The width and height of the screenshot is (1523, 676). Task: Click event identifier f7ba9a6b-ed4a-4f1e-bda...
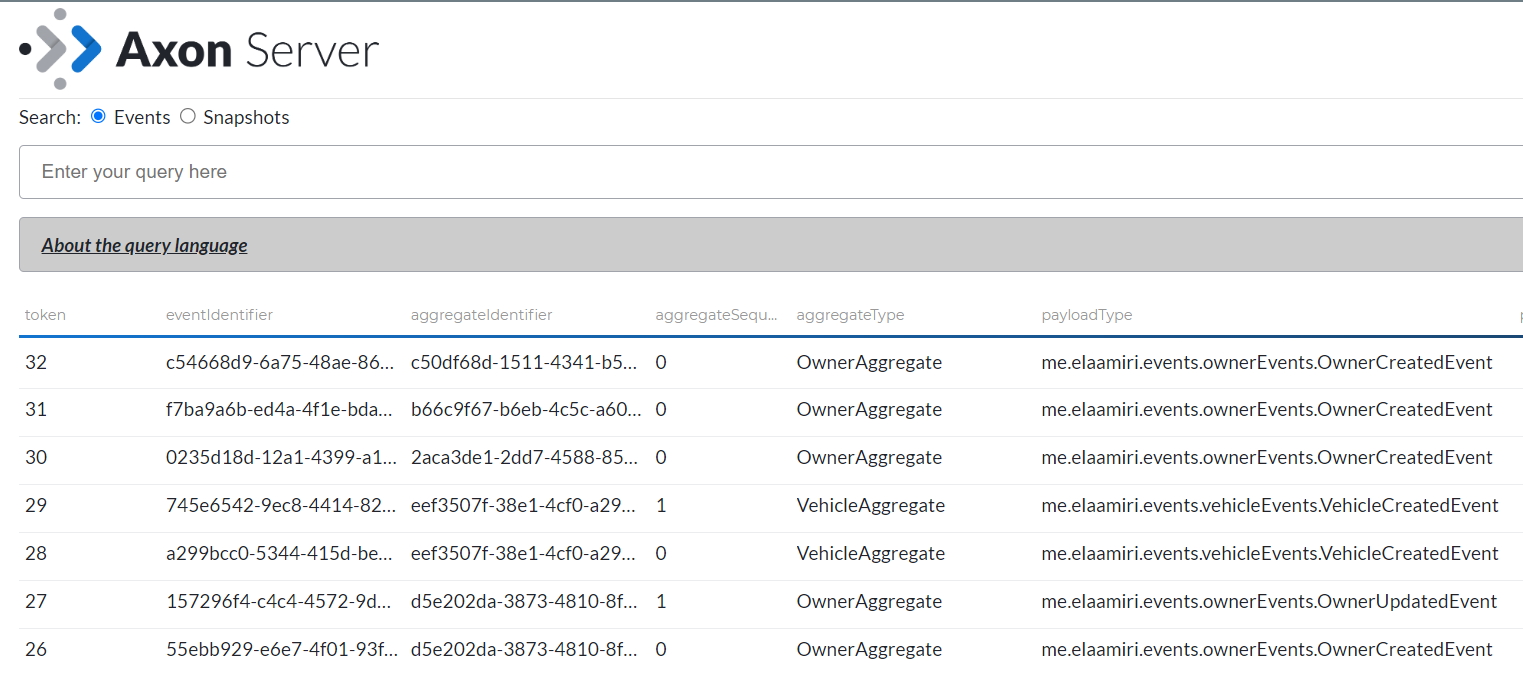[x=280, y=410]
